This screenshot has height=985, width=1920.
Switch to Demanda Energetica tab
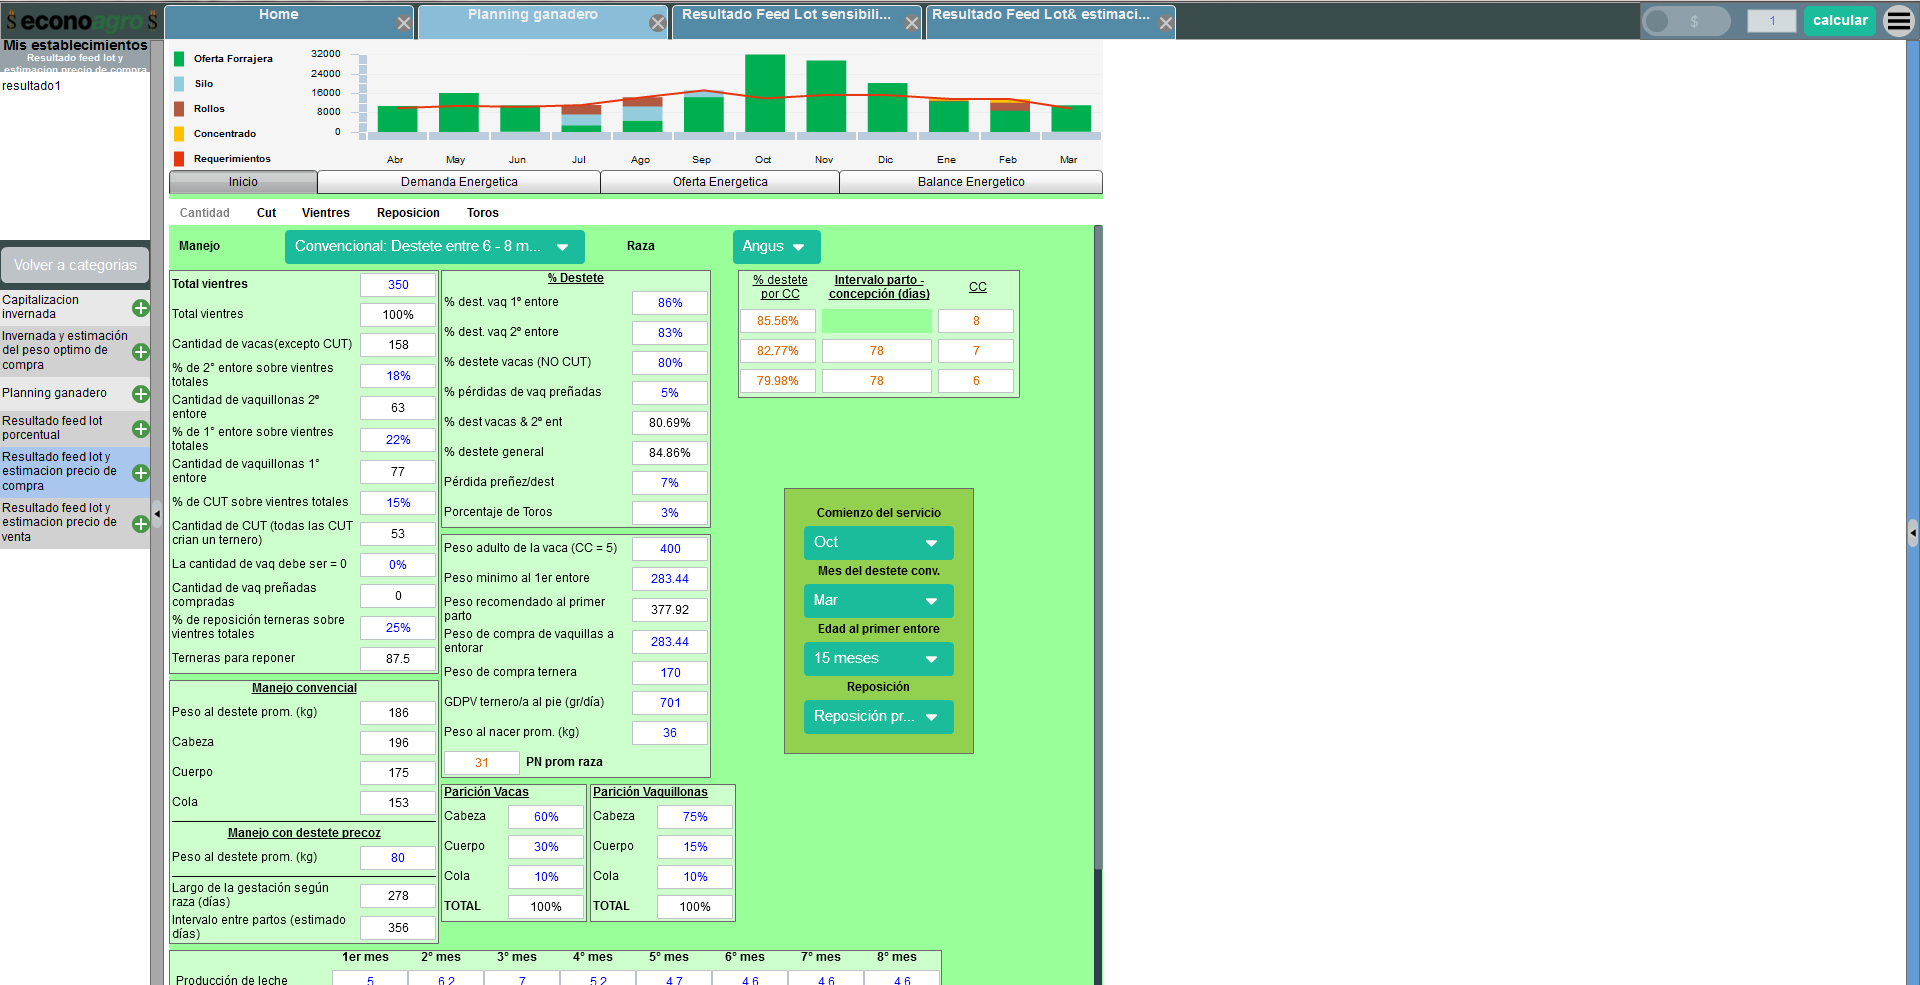[x=459, y=182]
